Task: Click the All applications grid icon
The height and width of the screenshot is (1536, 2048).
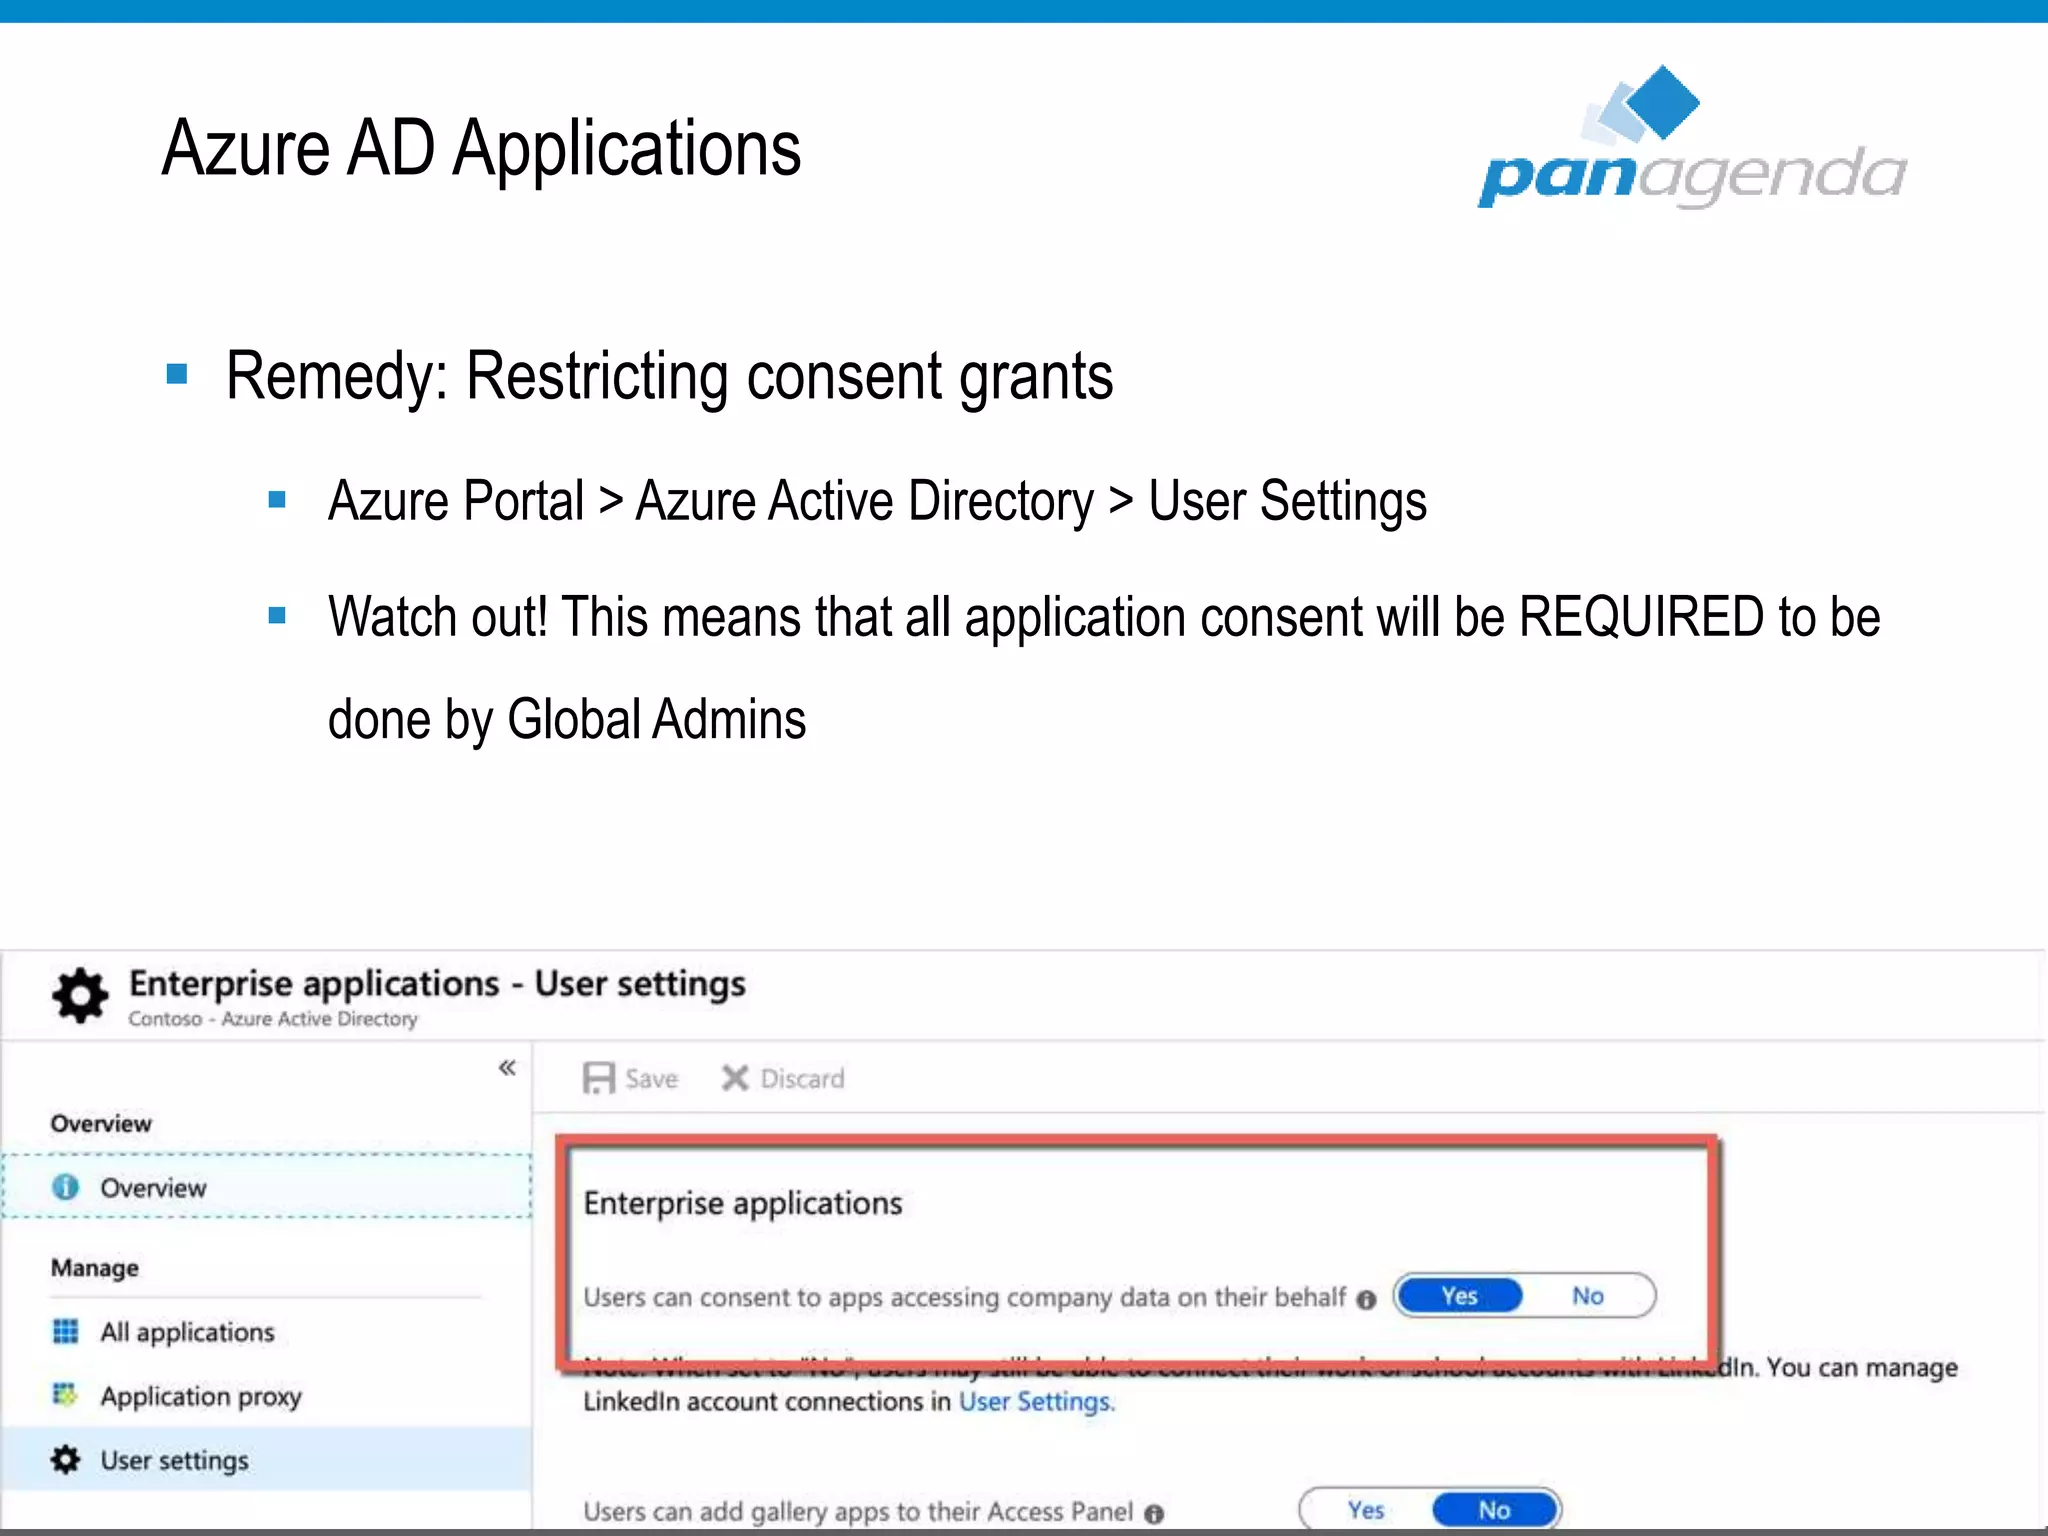Action: click(66, 1331)
